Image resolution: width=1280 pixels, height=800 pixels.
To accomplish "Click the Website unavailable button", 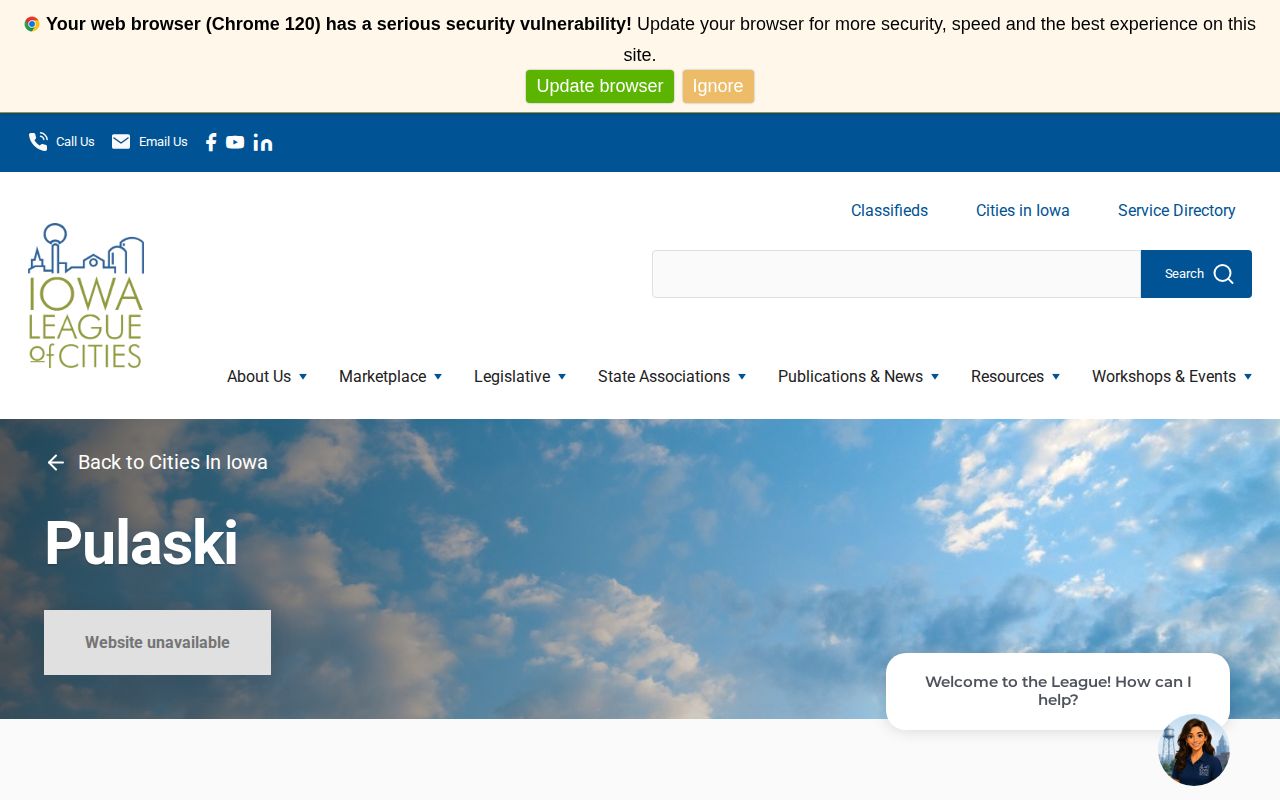I will pyautogui.click(x=157, y=642).
